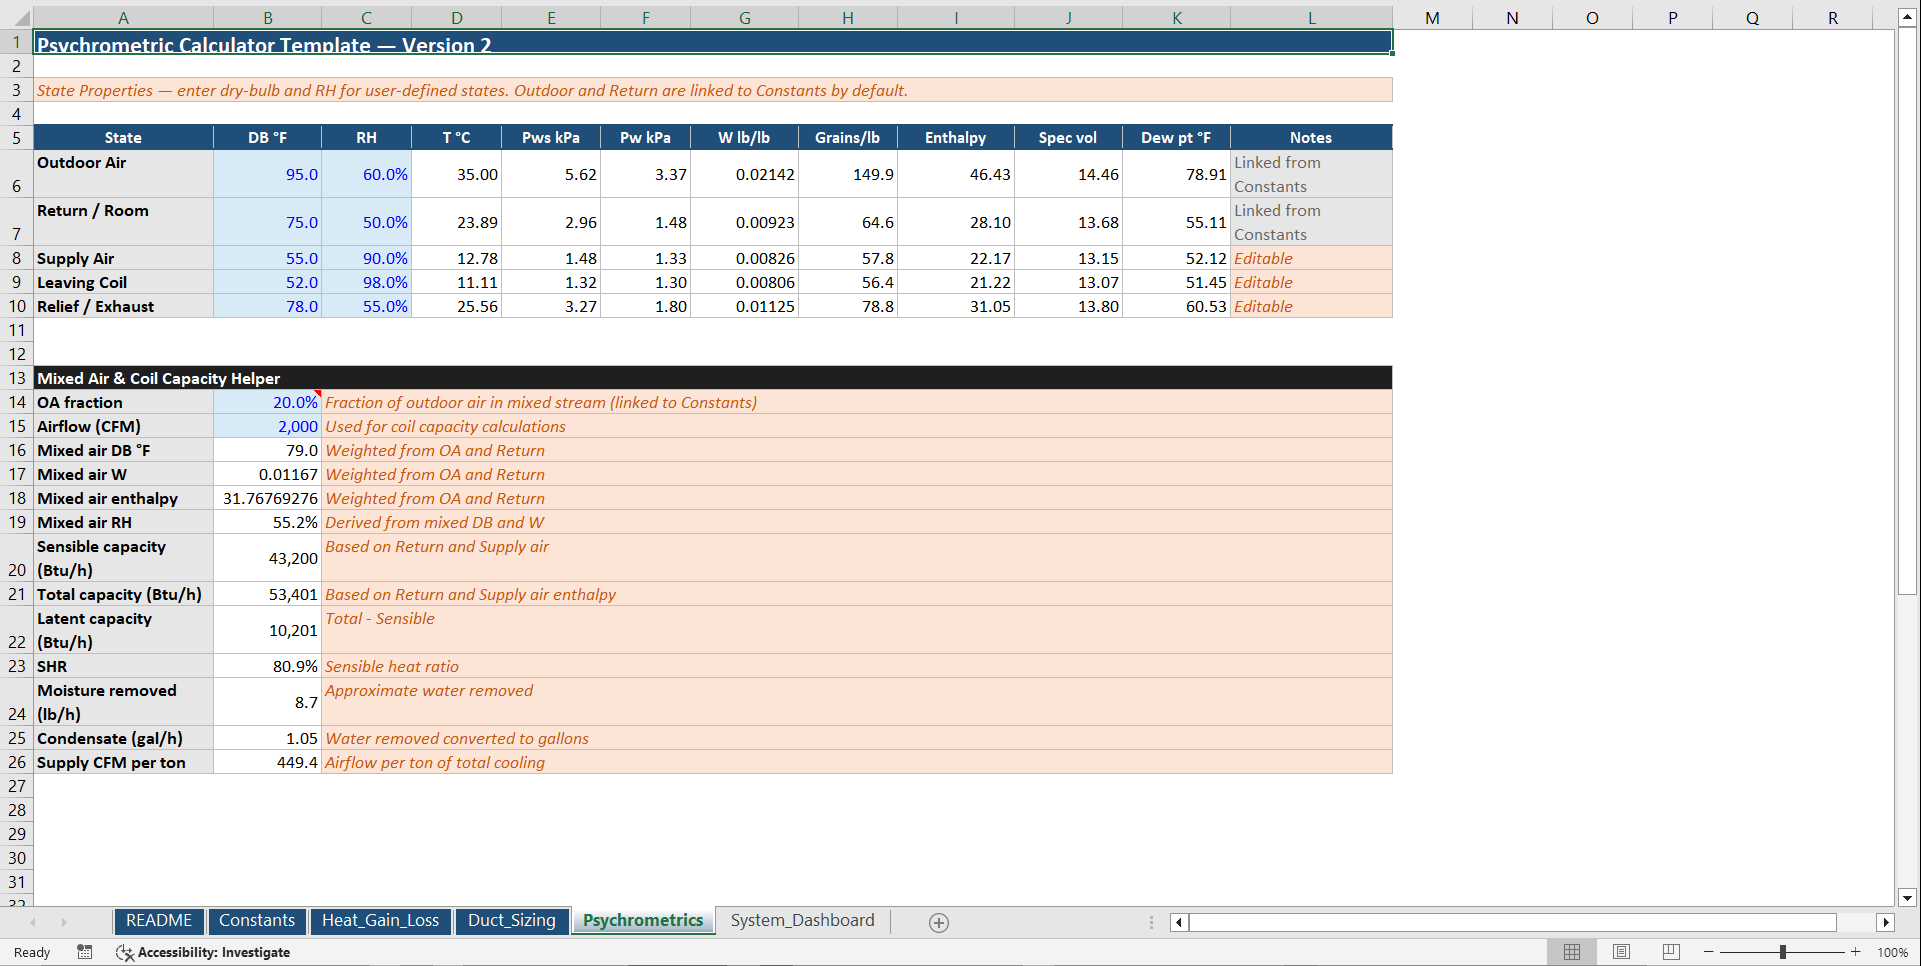Click the vertical scrollbar down arrow
This screenshot has width=1921, height=966.
[1908, 898]
